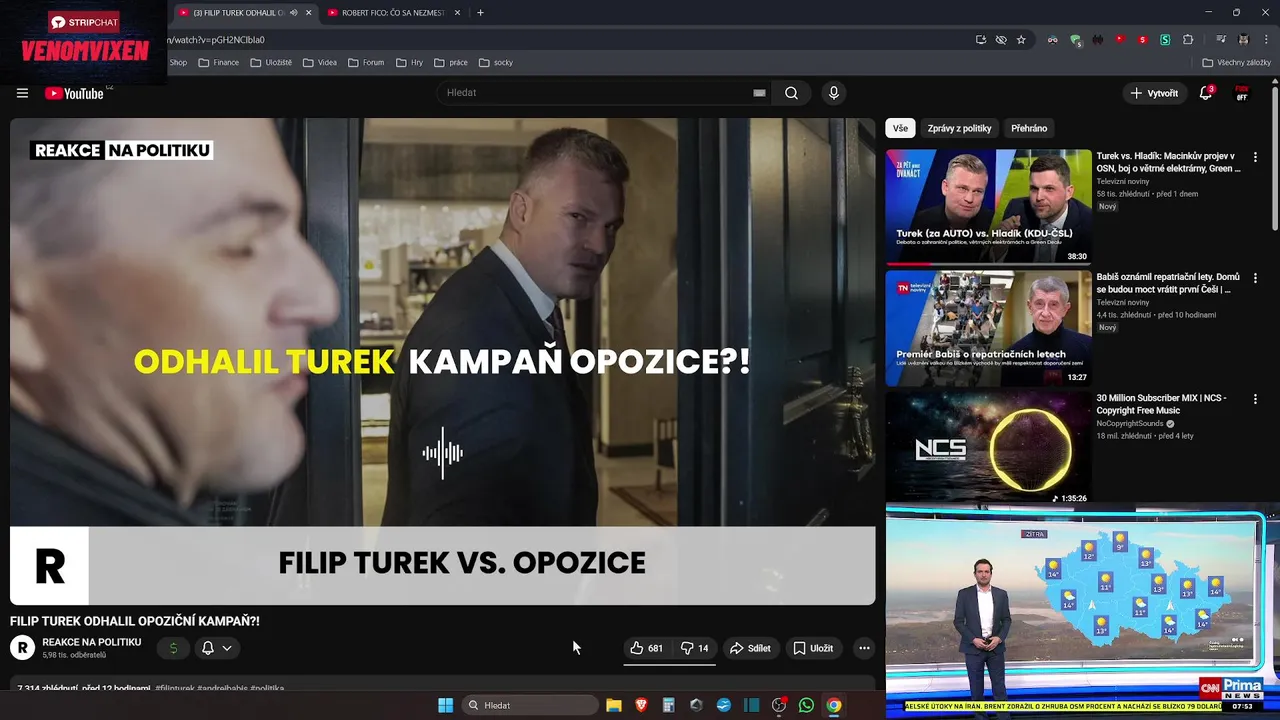Viewport: 1280px width, 720px height.
Task: Open Calculator from the taskbar
Action: point(669,705)
